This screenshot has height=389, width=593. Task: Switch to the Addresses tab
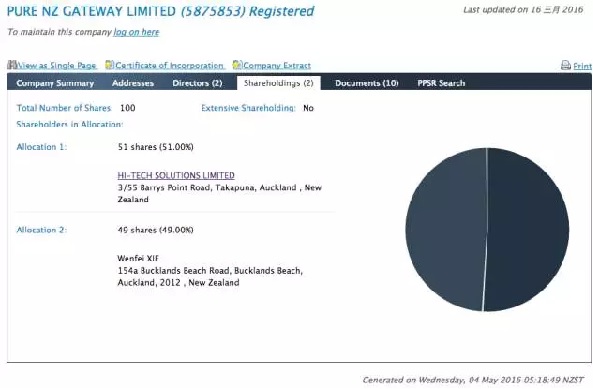click(133, 83)
